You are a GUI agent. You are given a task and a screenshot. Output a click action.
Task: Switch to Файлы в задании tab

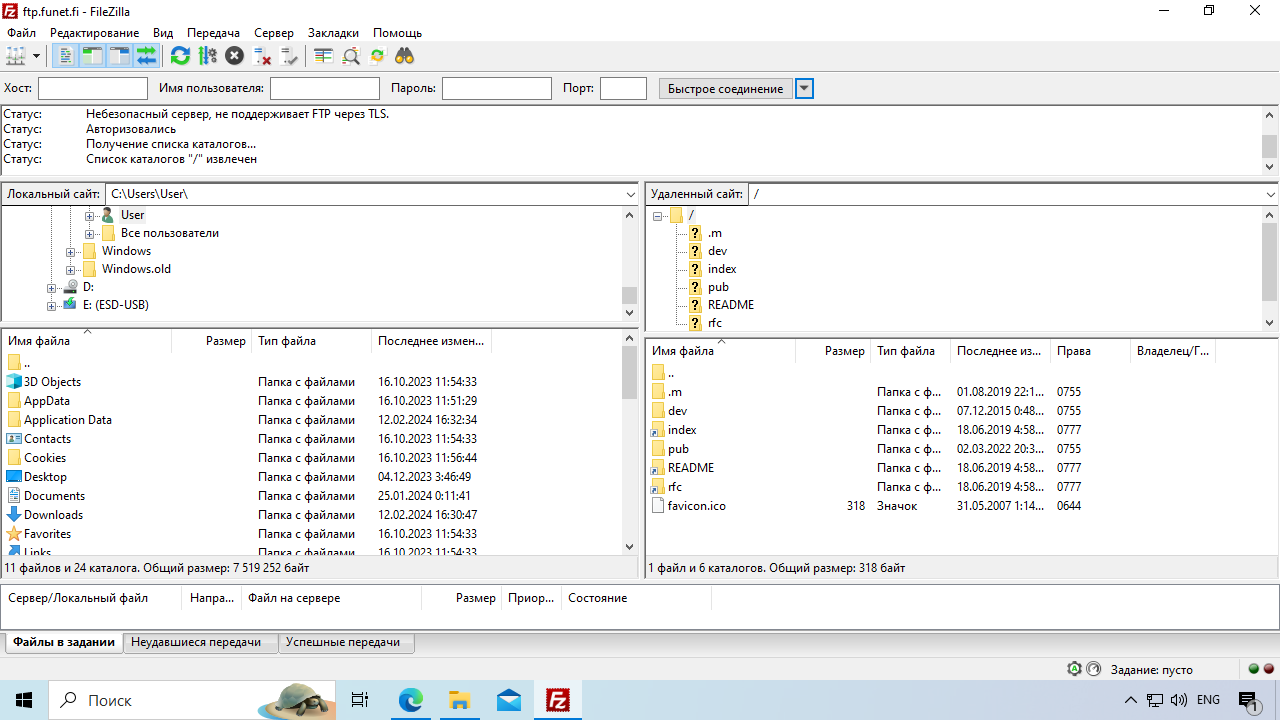(63, 642)
